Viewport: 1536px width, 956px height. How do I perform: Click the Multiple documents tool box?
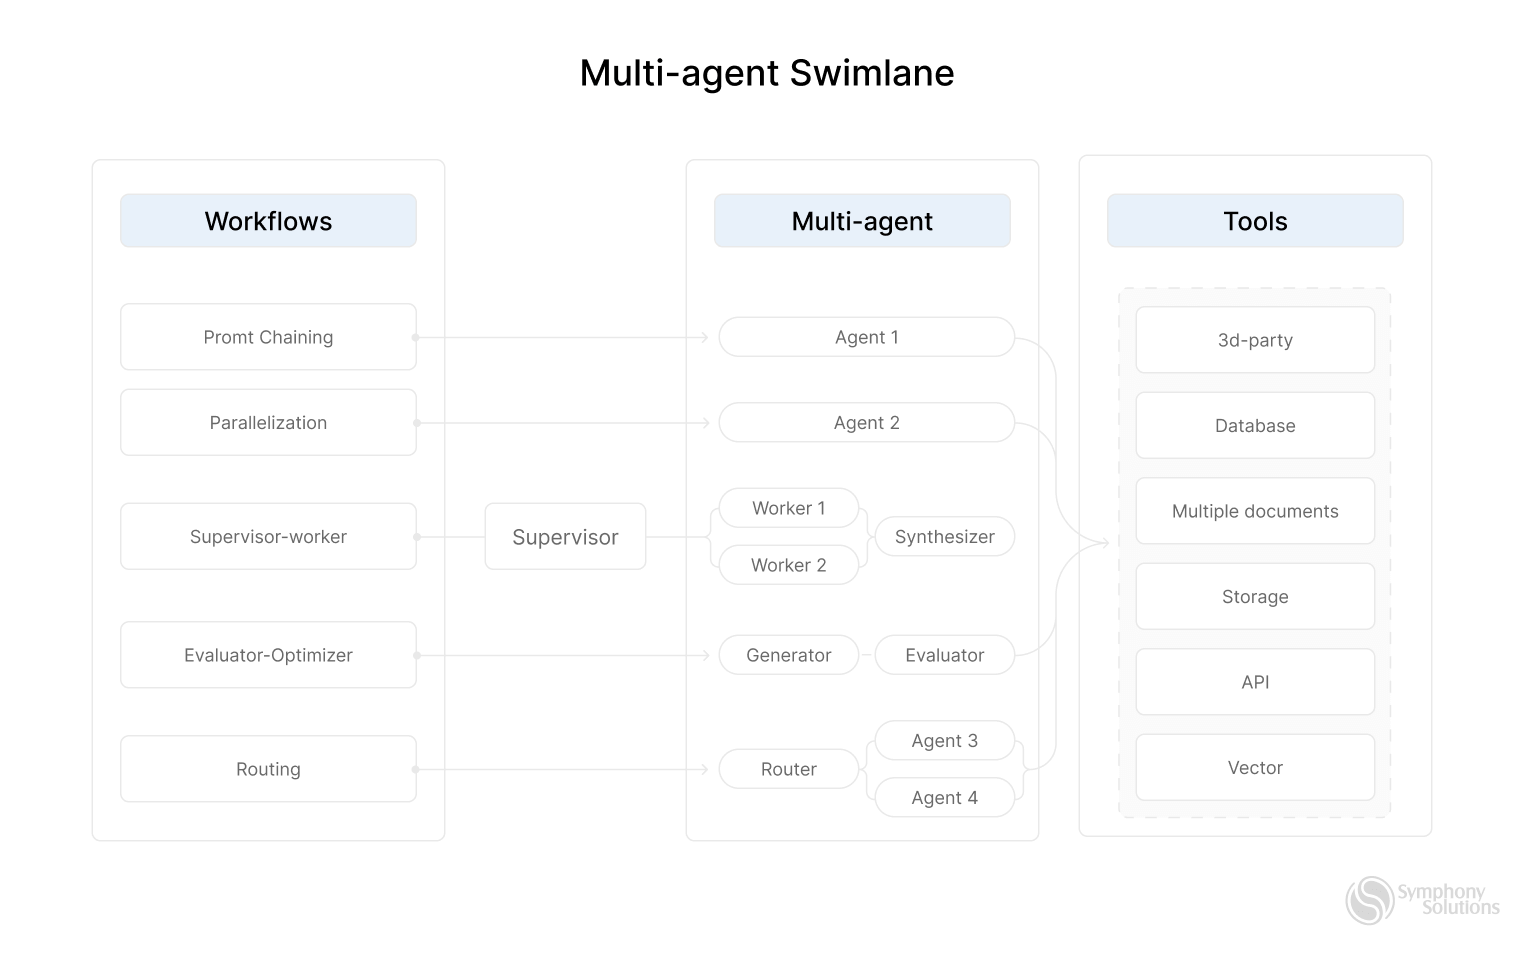click(x=1255, y=511)
